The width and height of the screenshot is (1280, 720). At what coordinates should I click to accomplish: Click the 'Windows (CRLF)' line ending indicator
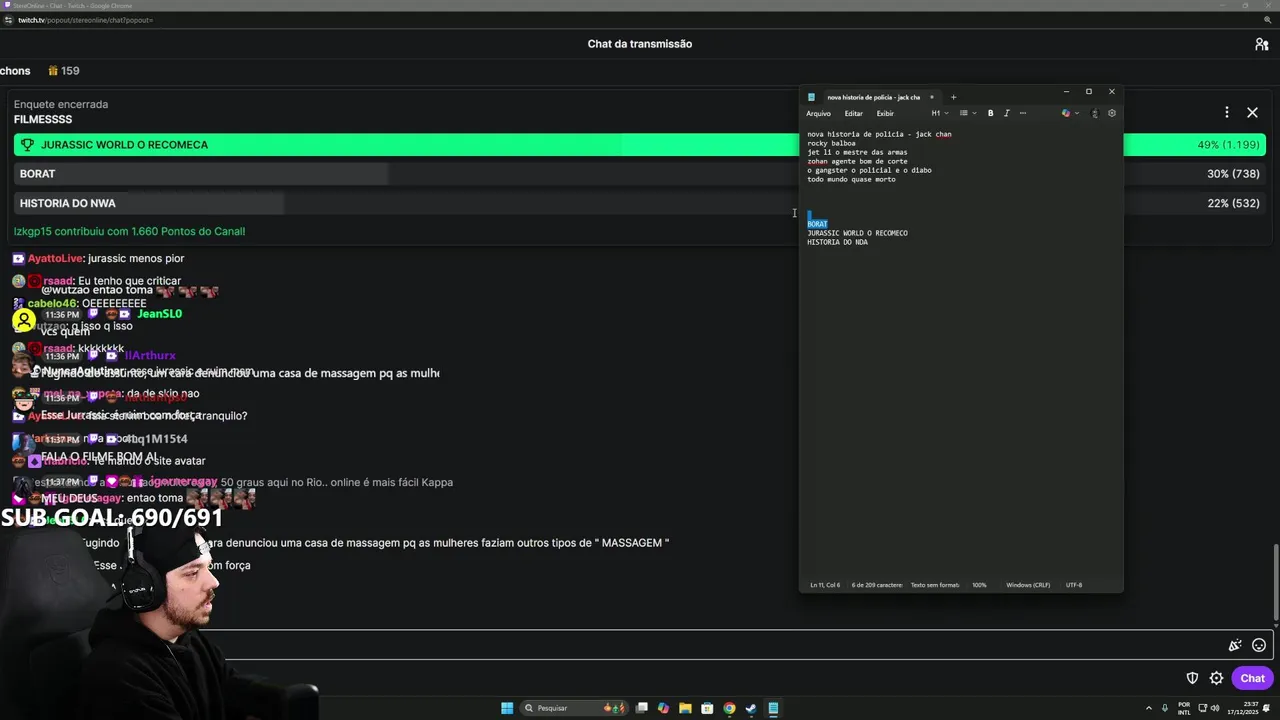[x=1028, y=585]
